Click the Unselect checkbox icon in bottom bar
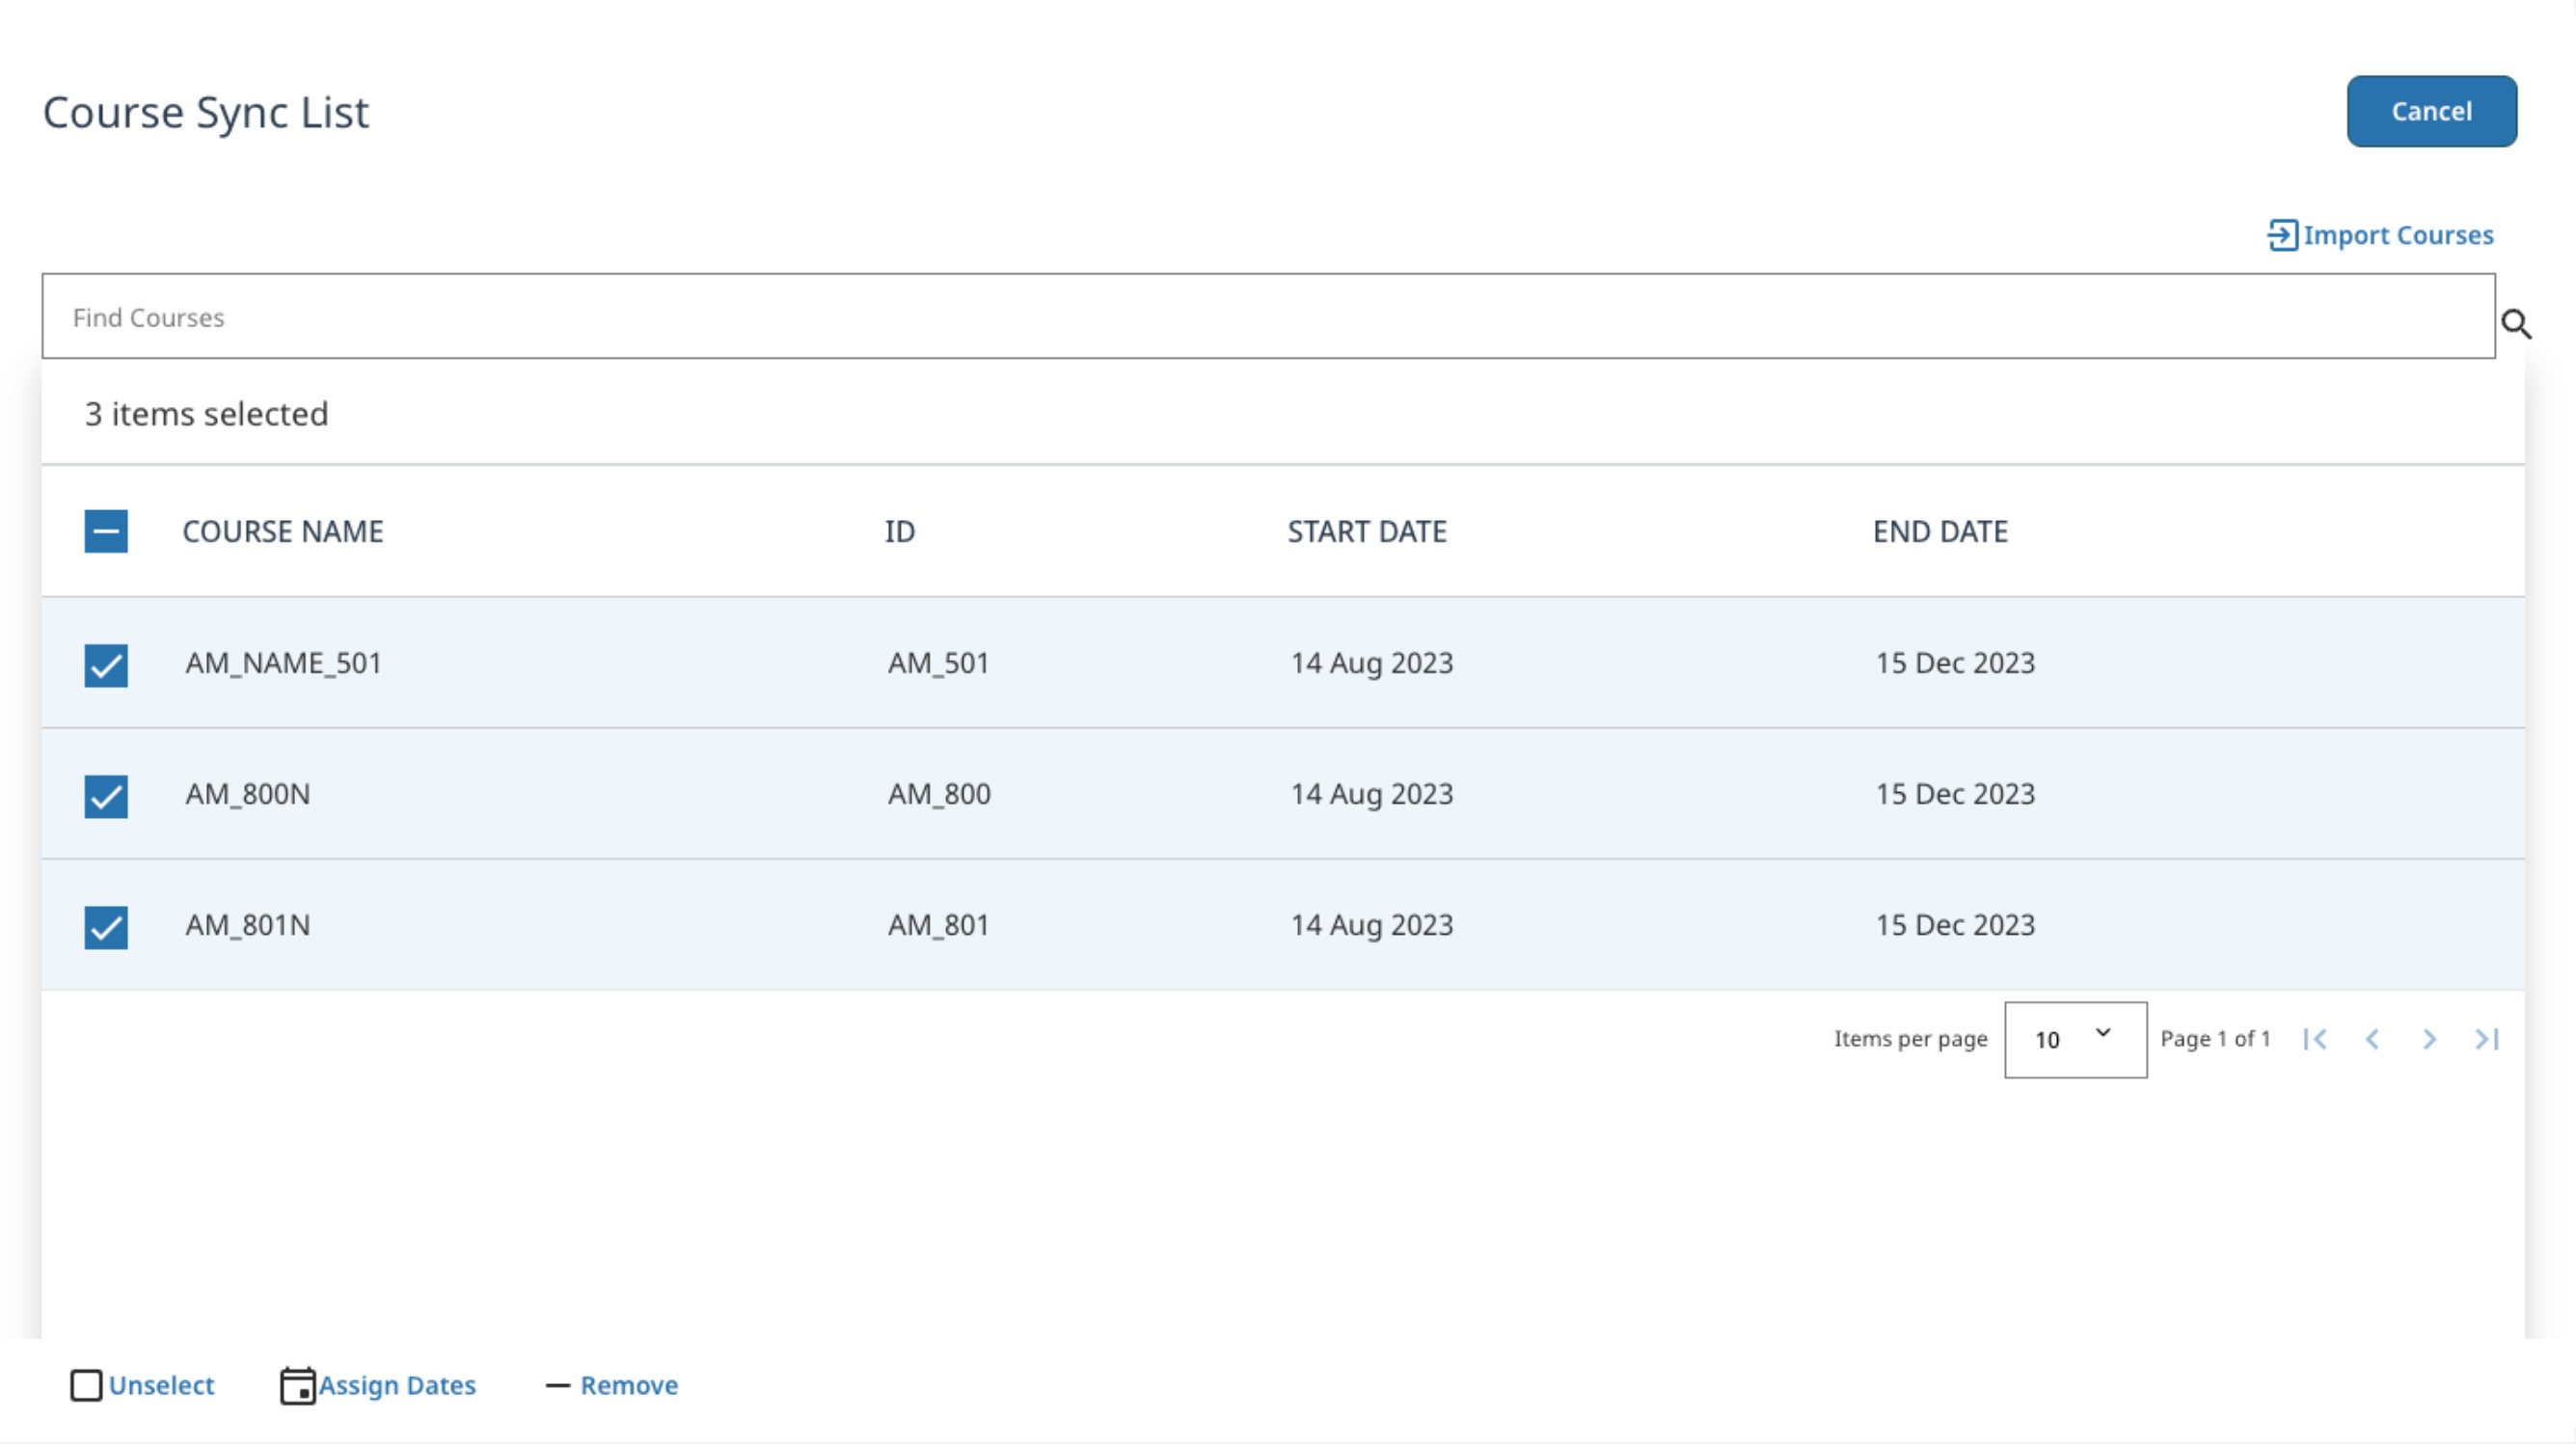Image resolution: width=2576 pixels, height=1444 pixels. tap(85, 1385)
